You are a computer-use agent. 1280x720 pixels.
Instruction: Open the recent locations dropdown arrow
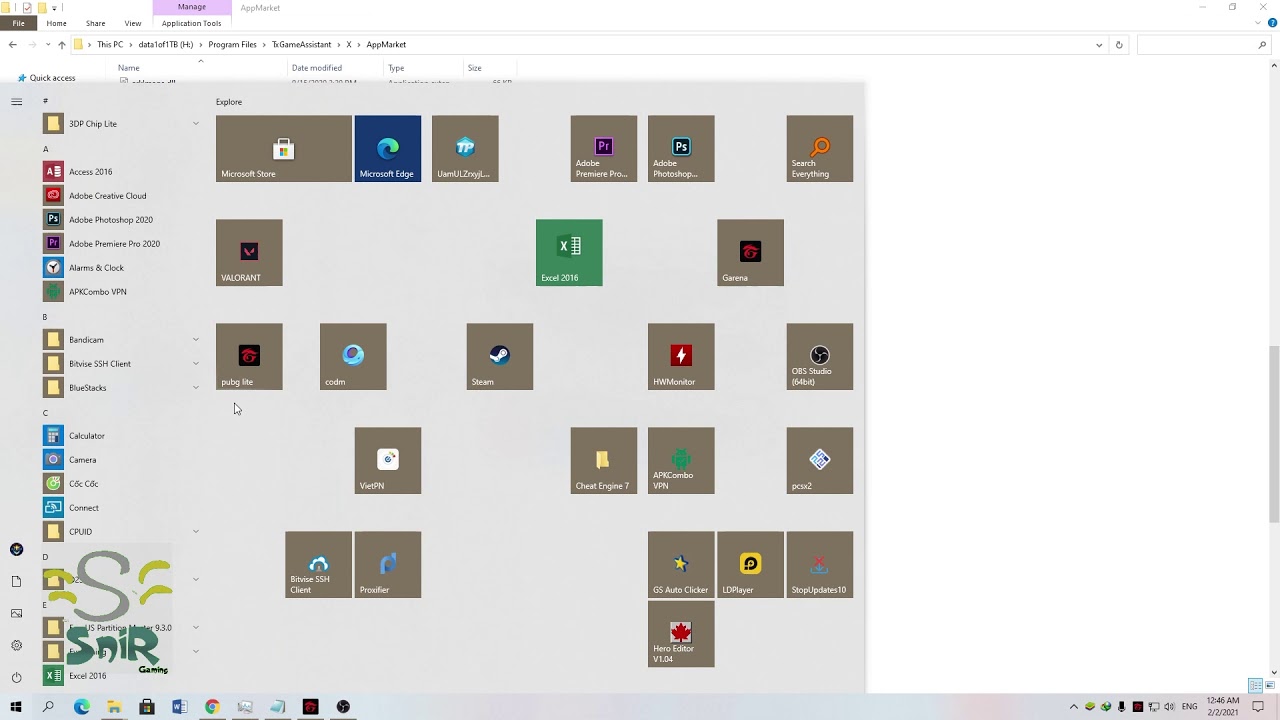pyautogui.click(x=47, y=45)
